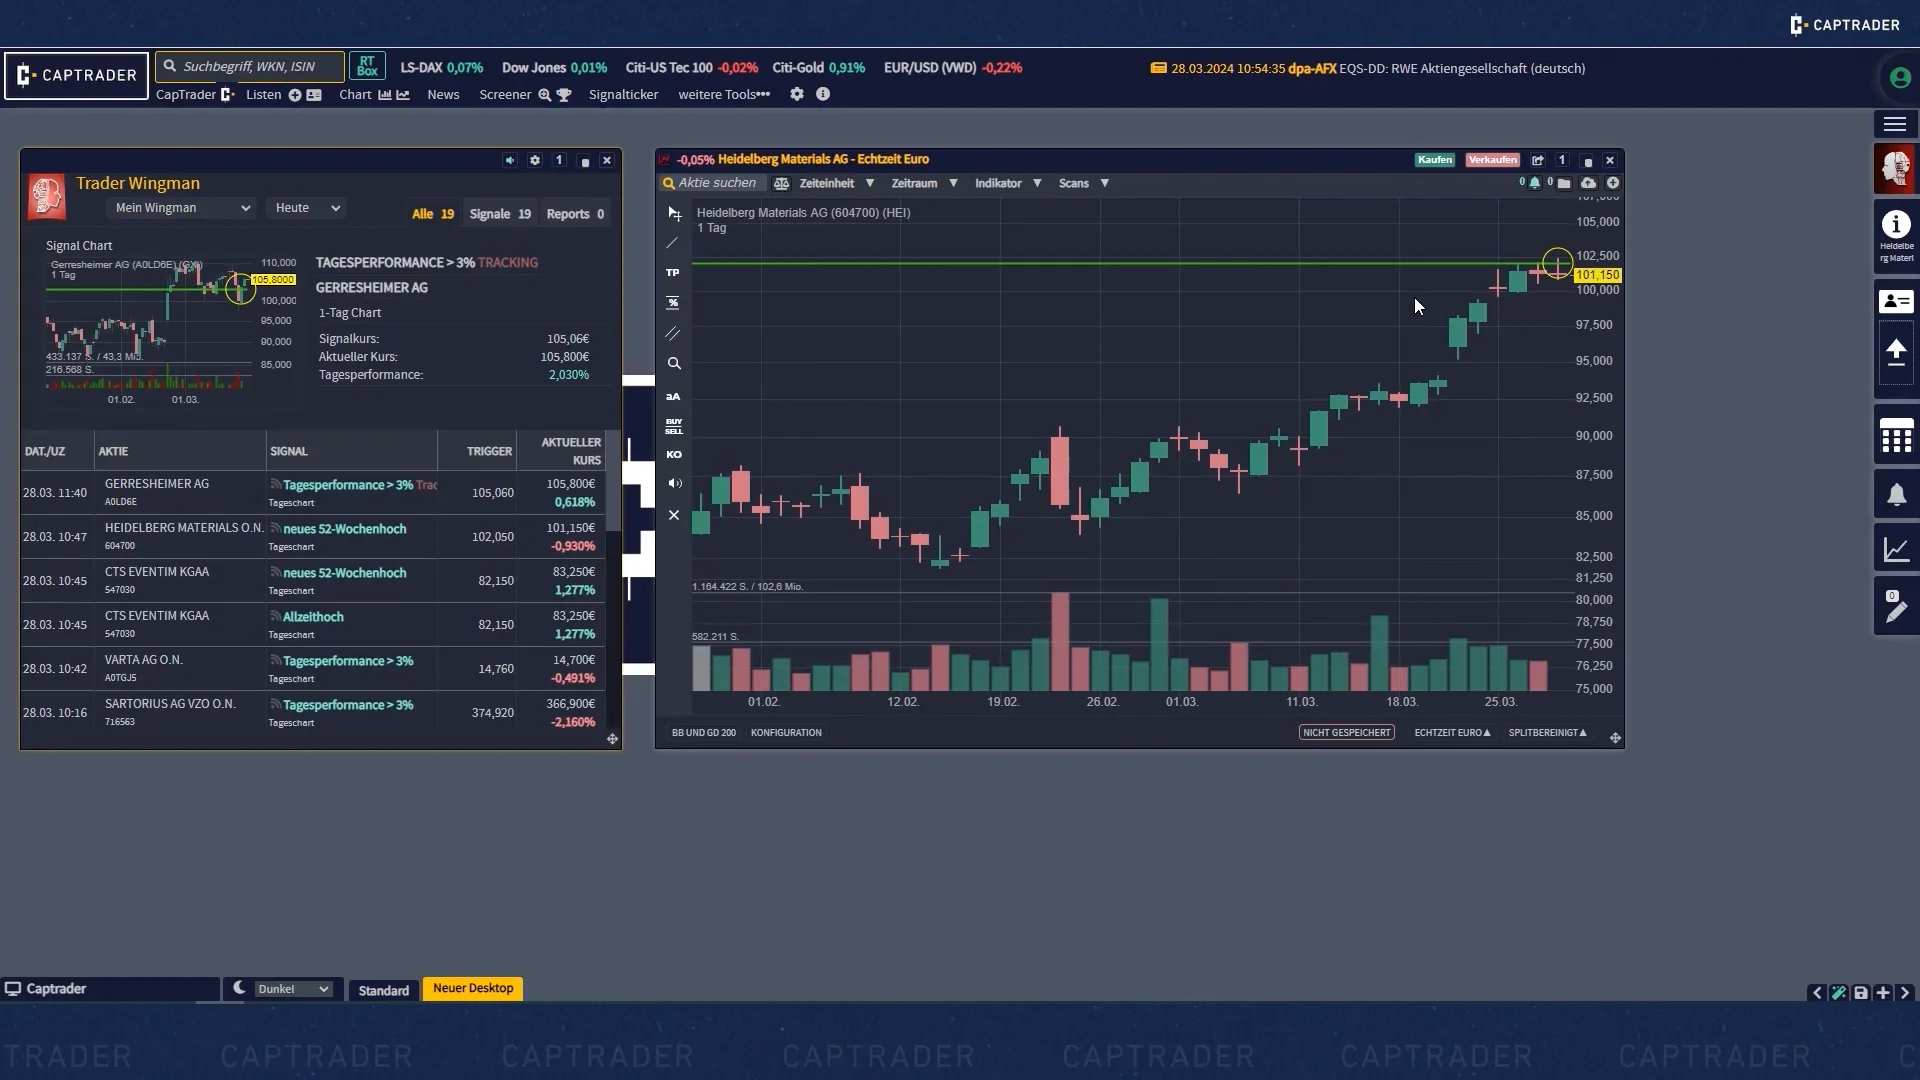The height and width of the screenshot is (1080, 1920).
Task: Open the Dunkel theme selector
Action: [x=290, y=988]
